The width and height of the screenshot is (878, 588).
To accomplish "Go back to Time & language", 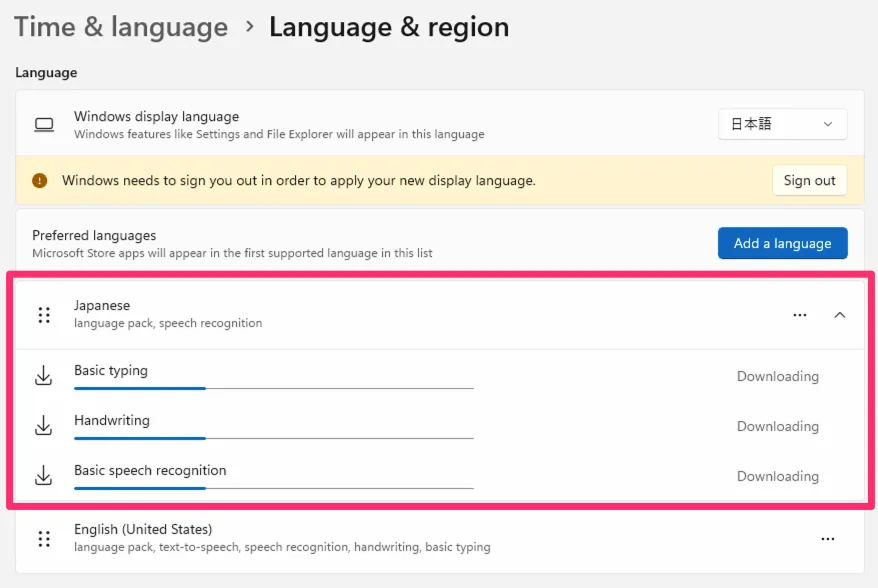I will (x=121, y=27).
